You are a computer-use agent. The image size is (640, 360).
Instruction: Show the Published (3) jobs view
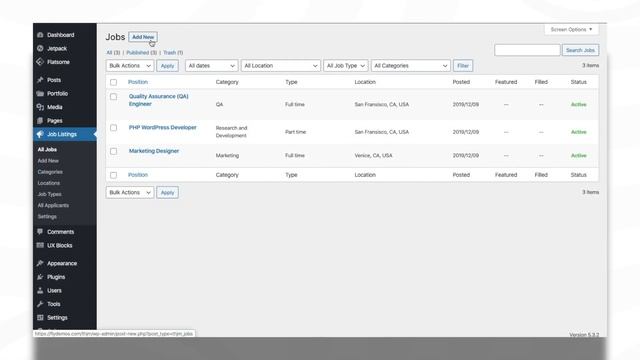141,53
